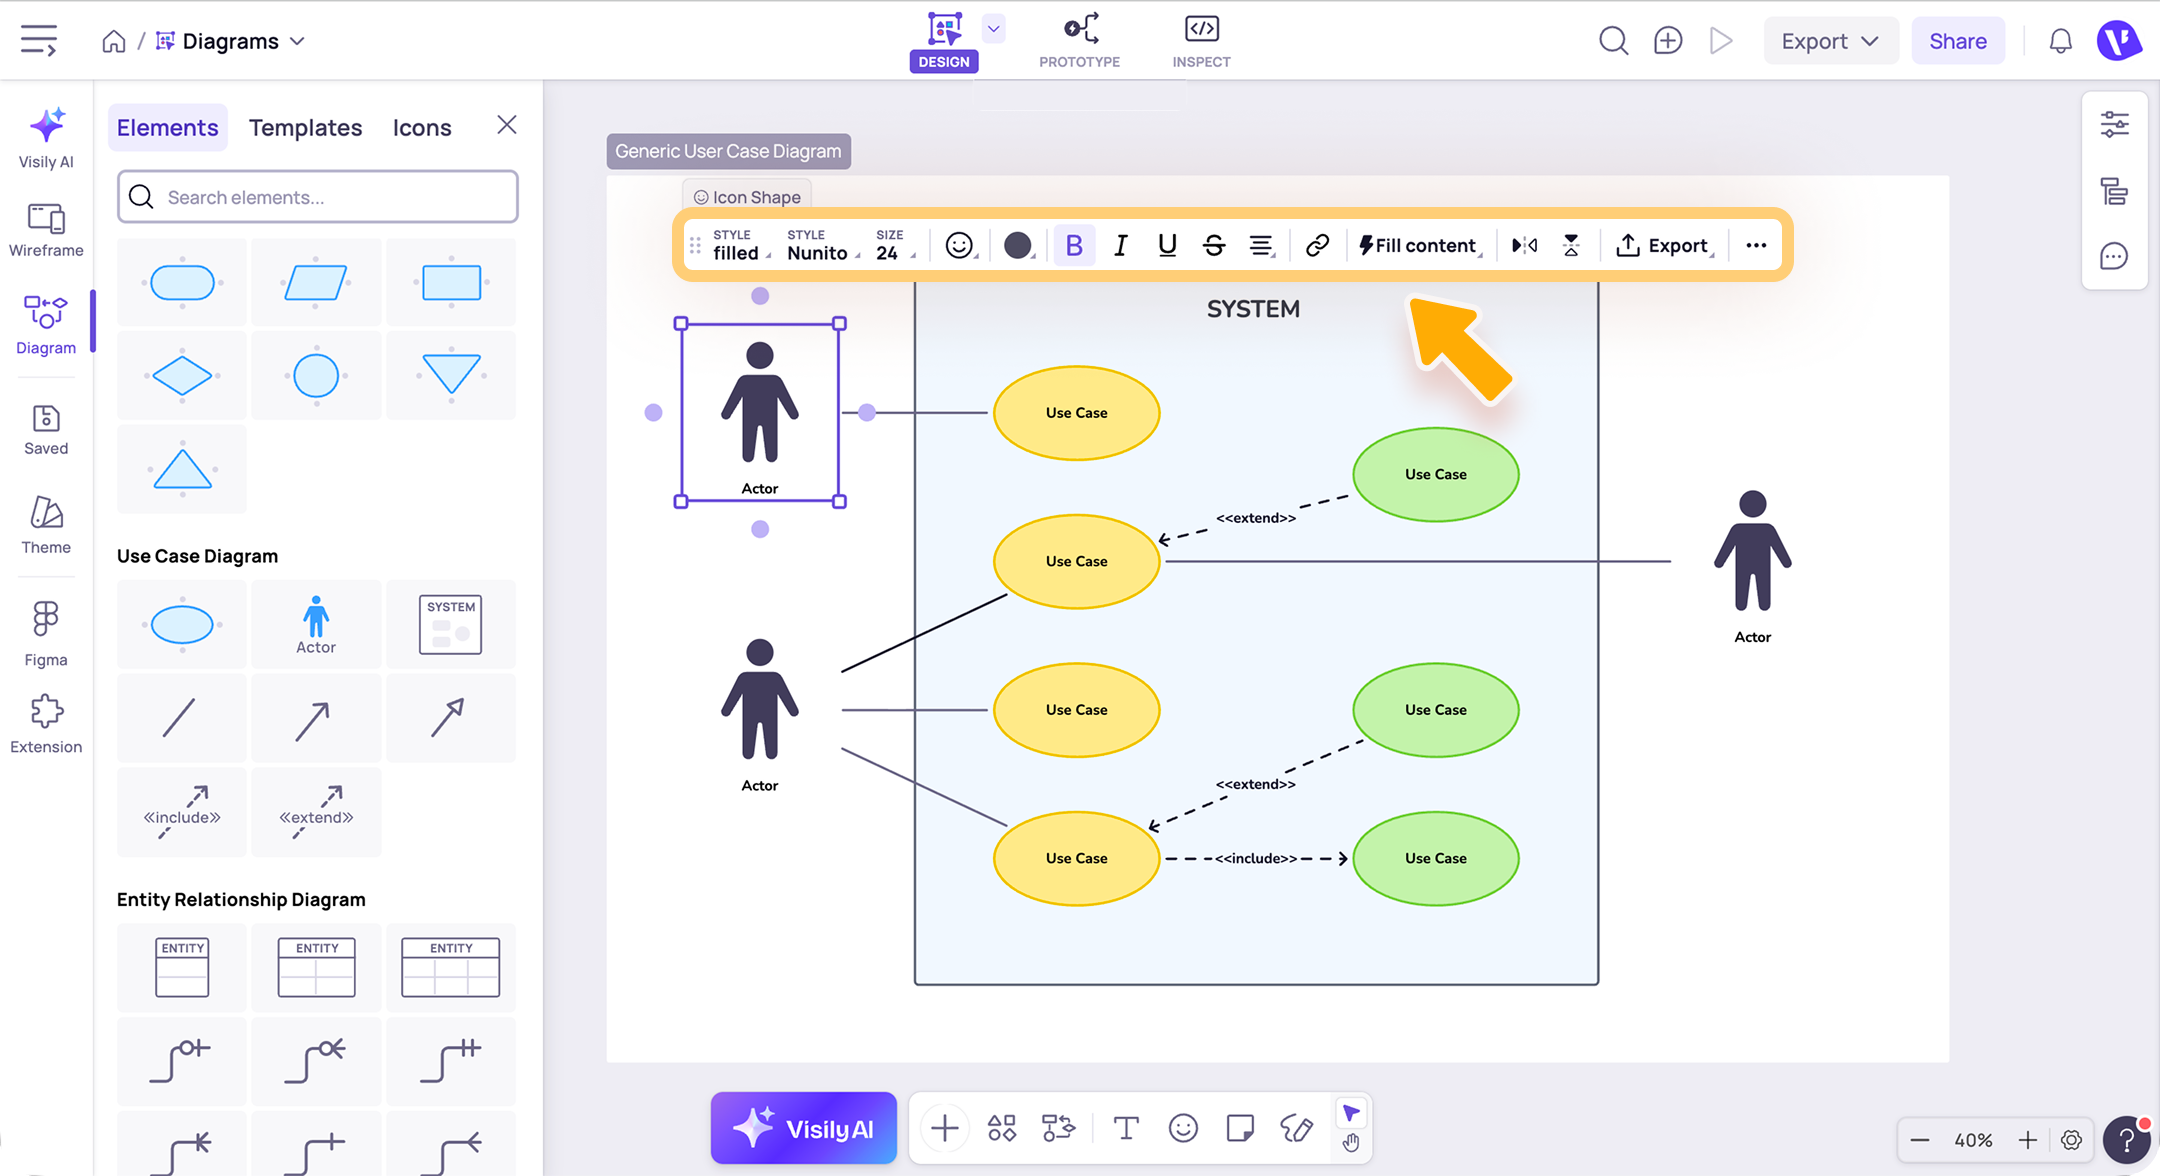Image resolution: width=2160 pixels, height=1176 pixels.
Task: Select the sticky note tool
Action: pyautogui.click(x=1240, y=1128)
